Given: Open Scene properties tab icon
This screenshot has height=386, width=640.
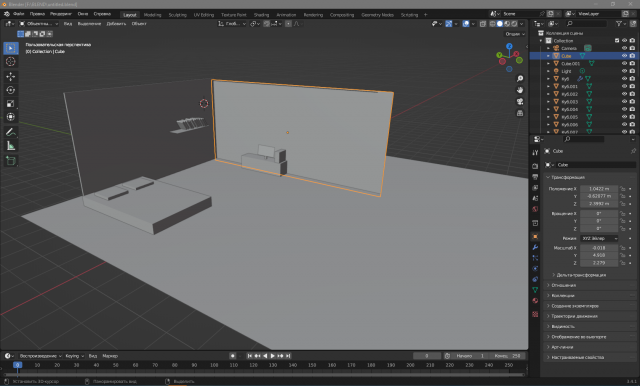Looking at the screenshot, I should pos(535,198).
